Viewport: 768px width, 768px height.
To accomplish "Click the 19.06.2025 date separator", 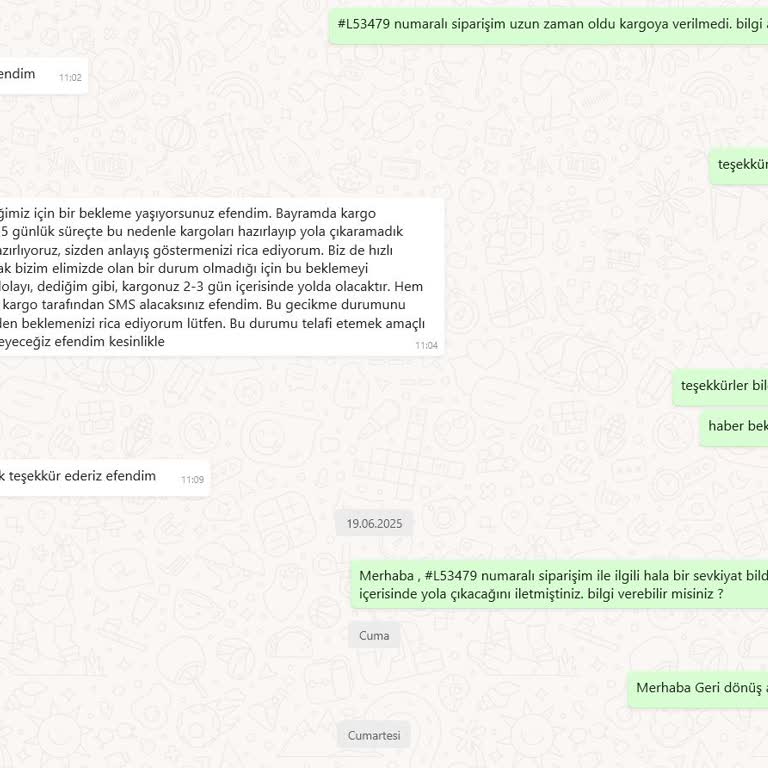I will [x=374, y=524].
